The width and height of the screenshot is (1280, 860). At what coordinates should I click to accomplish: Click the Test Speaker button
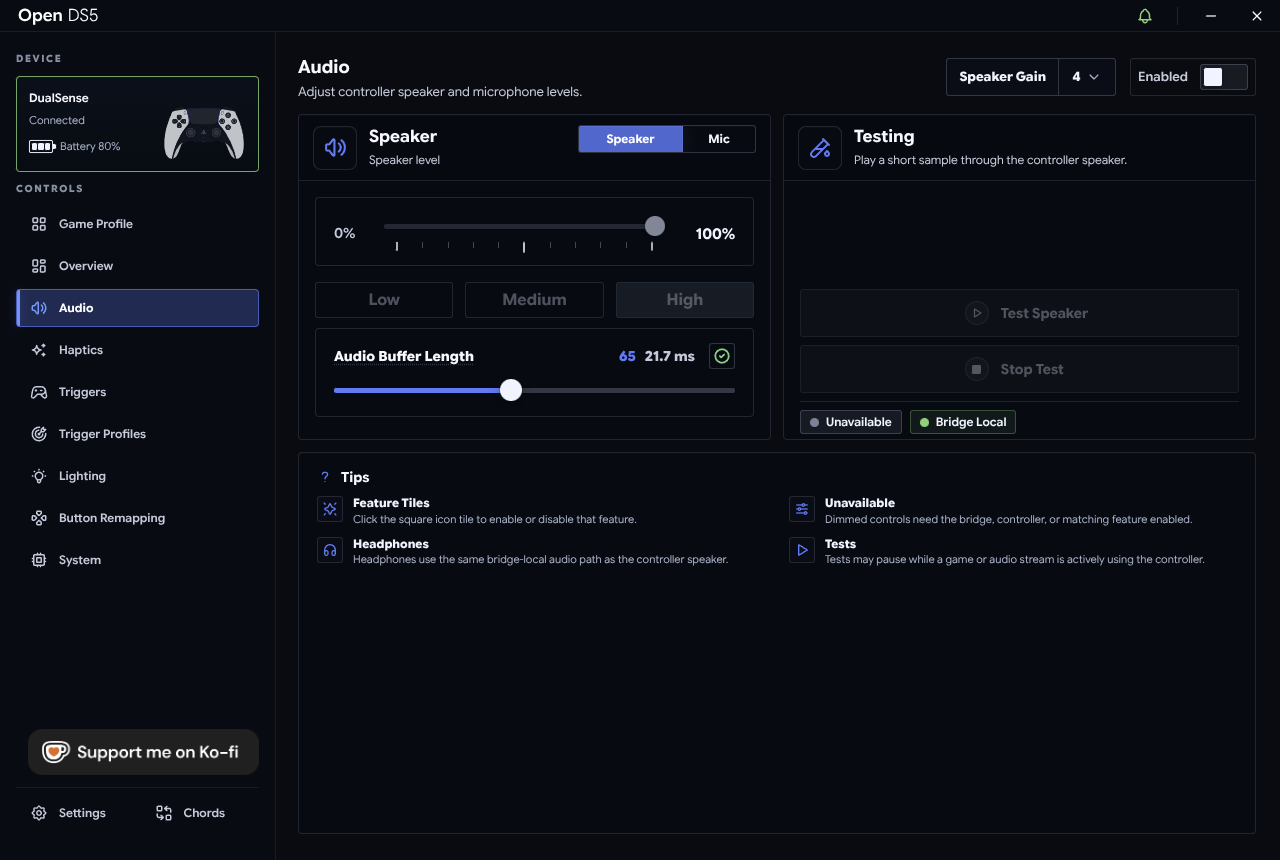click(1019, 313)
